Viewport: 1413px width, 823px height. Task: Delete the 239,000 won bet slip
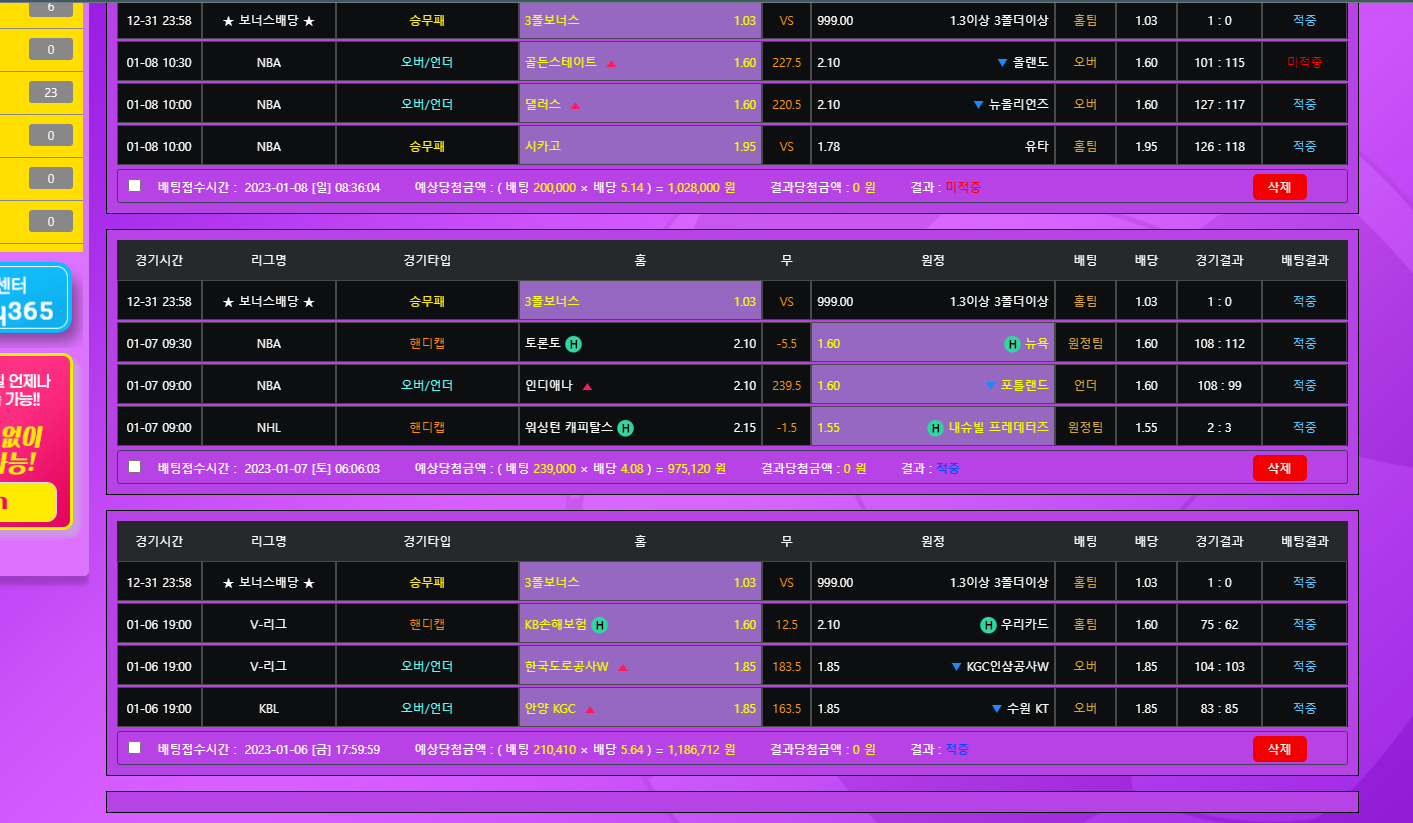(1279, 467)
